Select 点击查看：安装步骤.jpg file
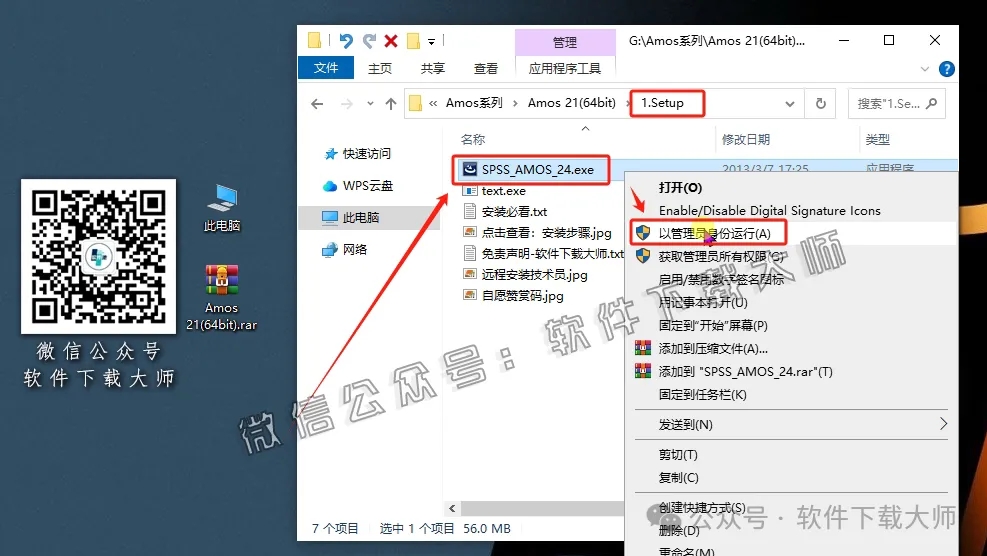Screen dimensions: 987x556 tap(546, 233)
